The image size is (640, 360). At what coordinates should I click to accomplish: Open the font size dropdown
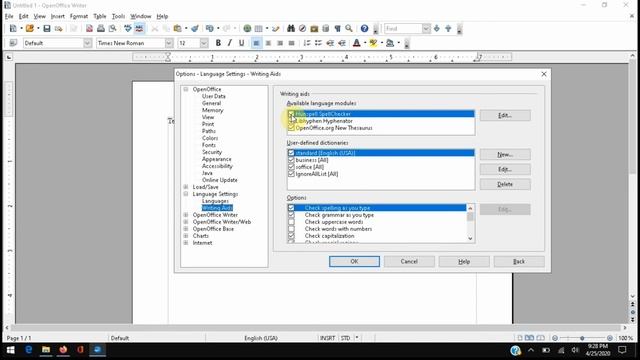[x=204, y=43]
